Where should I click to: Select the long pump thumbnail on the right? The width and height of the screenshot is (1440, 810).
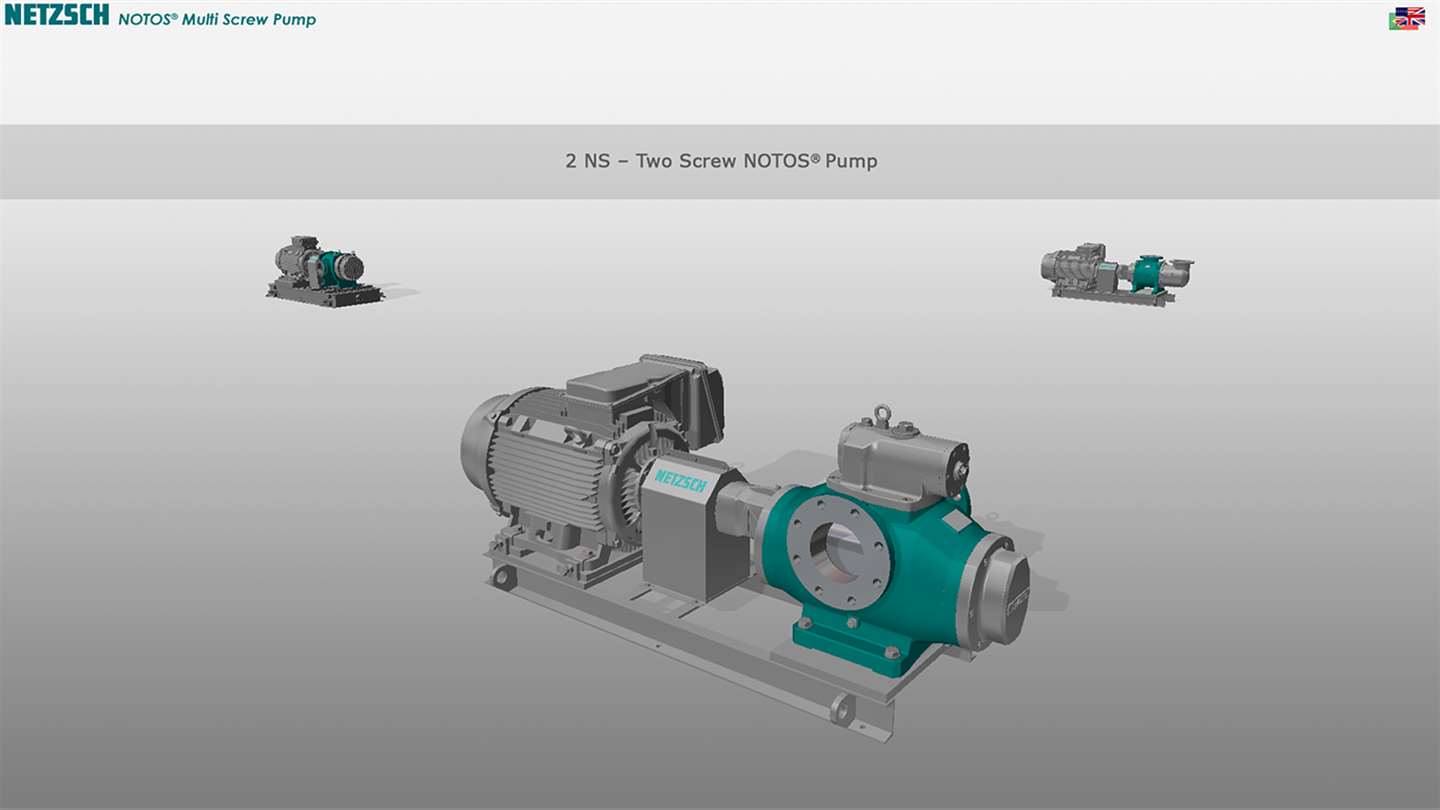(x=1117, y=274)
